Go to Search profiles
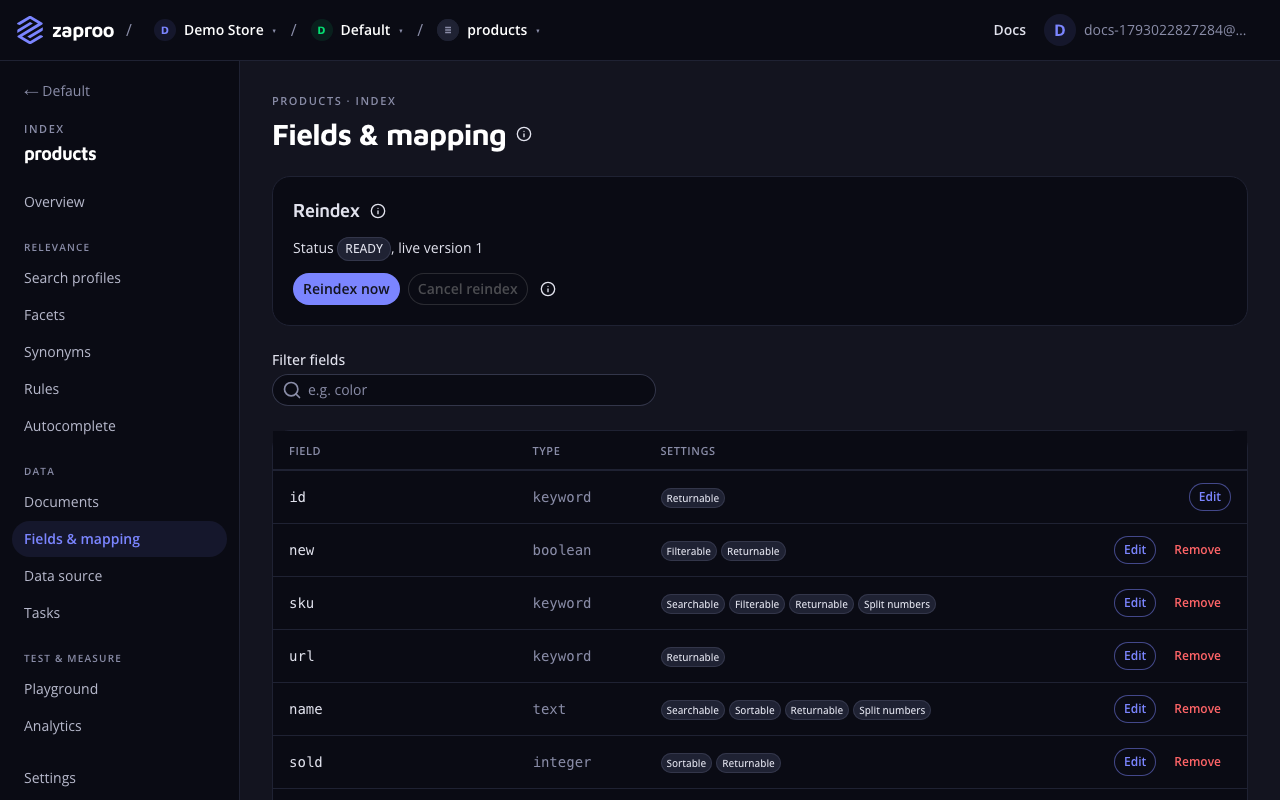The width and height of the screenshot is (1280, 800). [x=119, y=278]
